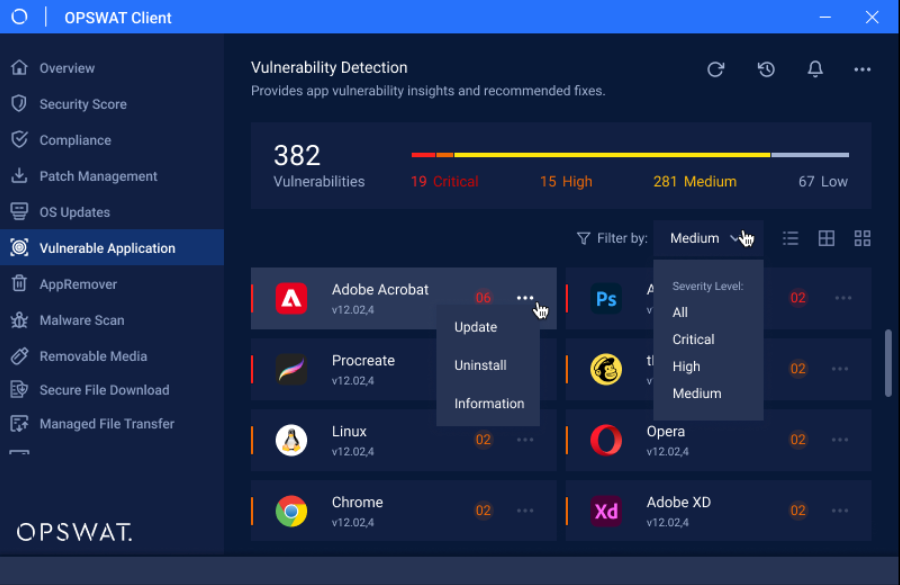Click the Malware Scan bug icon

pyautogui.click(x=19, y=320)
